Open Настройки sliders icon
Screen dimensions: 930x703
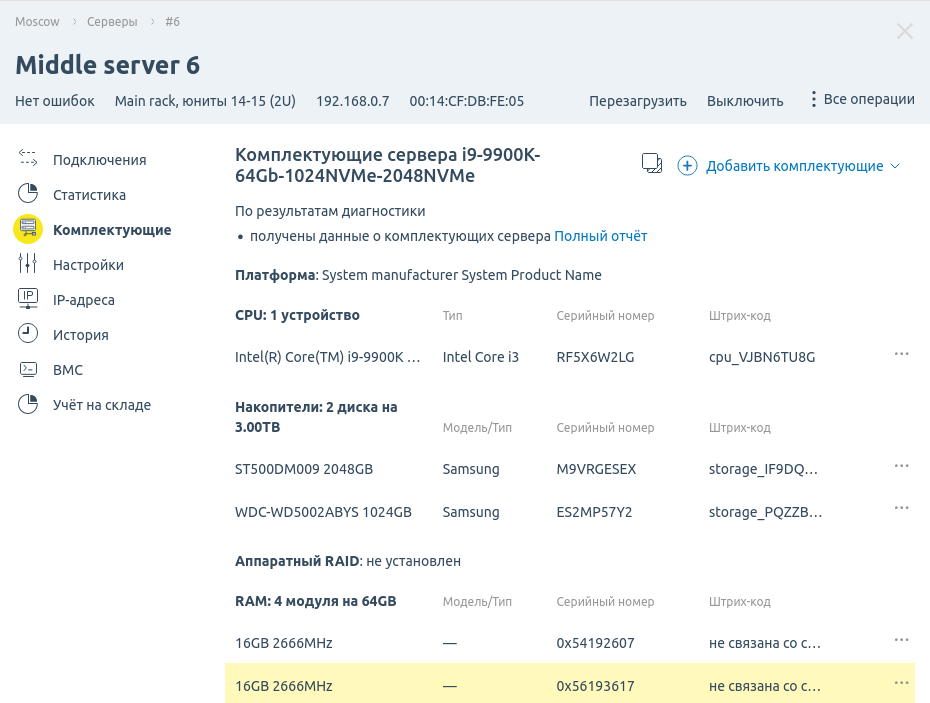click(x=28, y=264)
